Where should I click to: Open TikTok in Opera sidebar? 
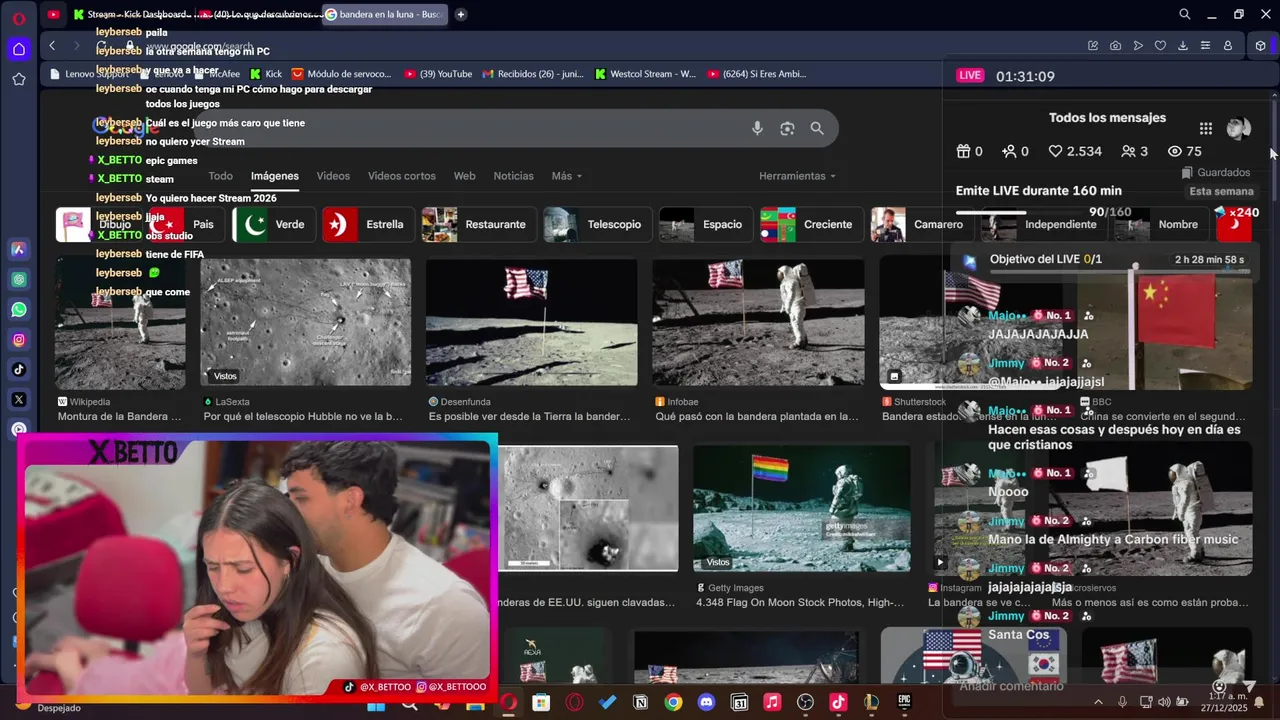click(x=19, y=370)
